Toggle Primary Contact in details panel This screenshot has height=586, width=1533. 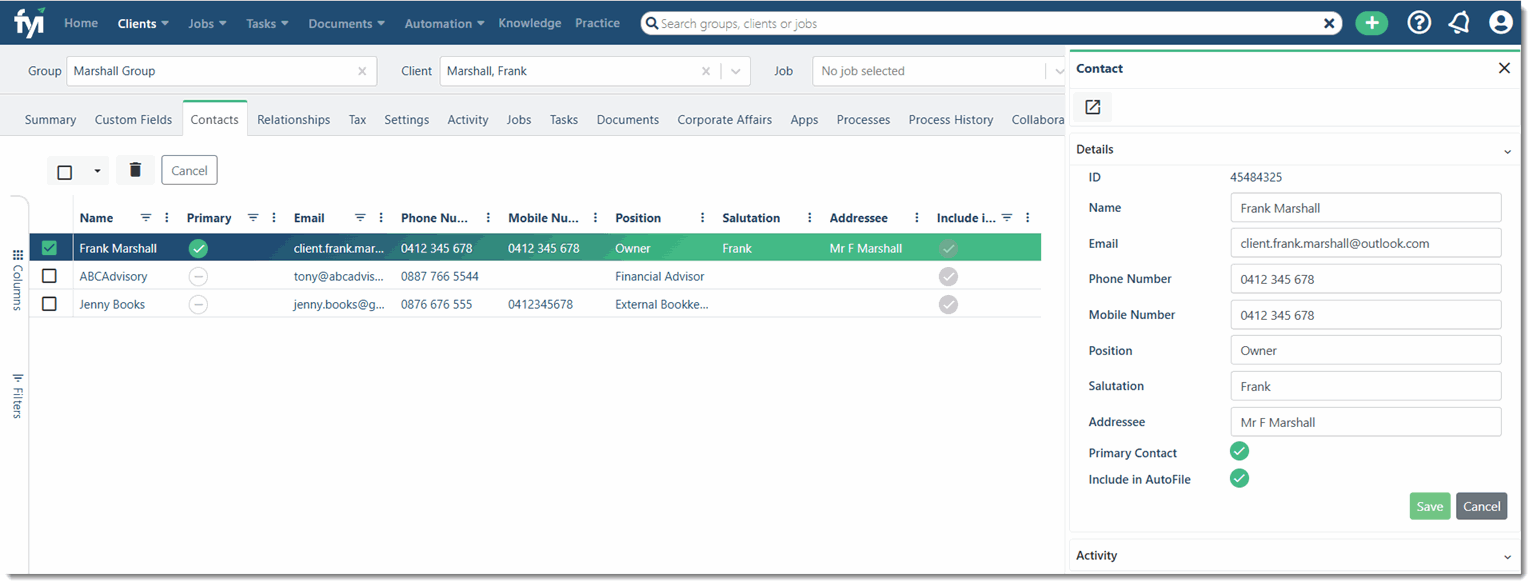pos(1239,451)
